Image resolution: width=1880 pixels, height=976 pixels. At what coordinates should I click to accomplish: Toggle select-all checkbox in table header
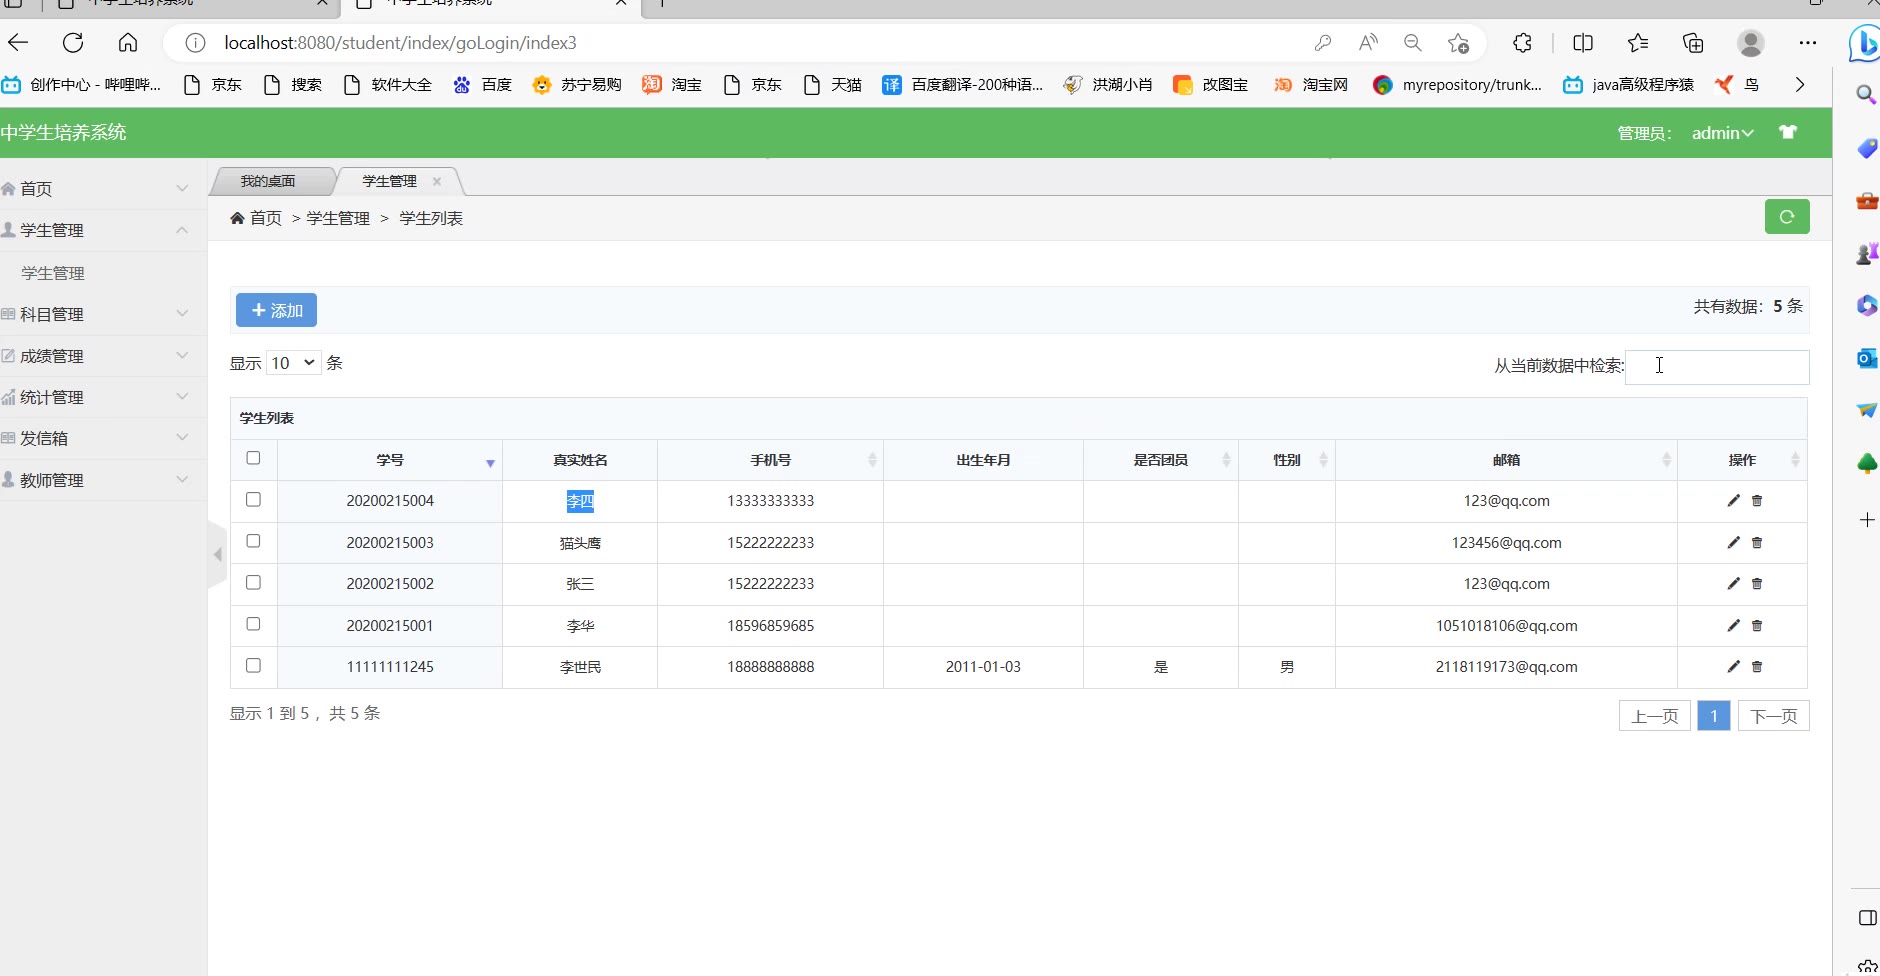253,458
